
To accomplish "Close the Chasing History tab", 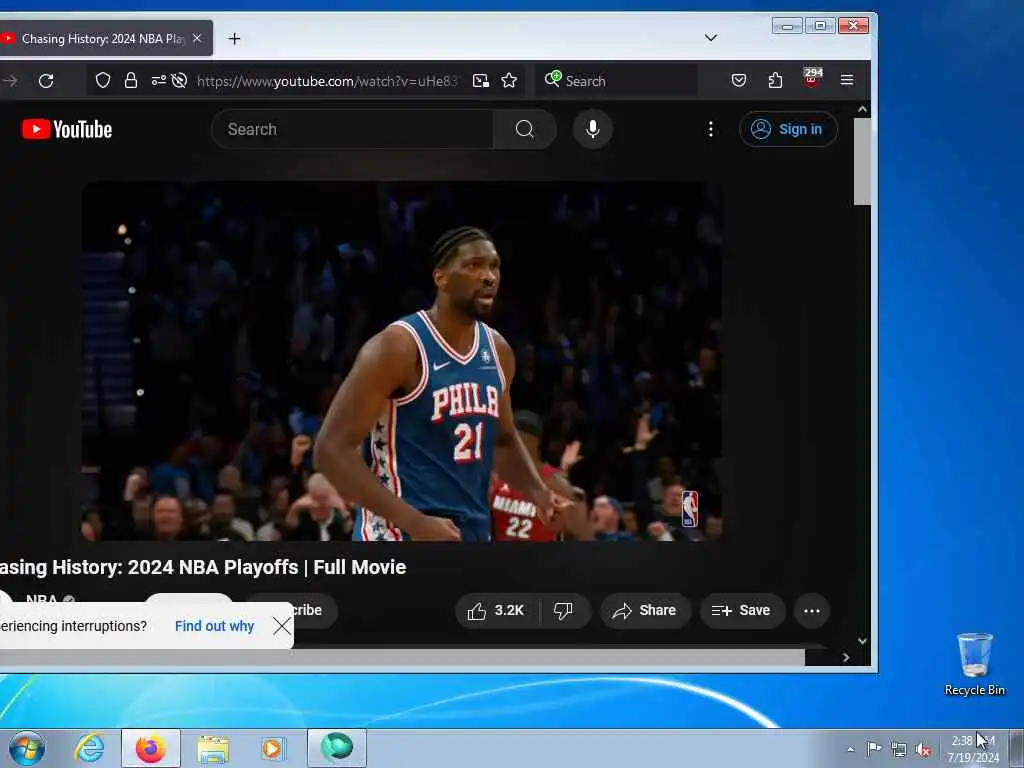I will click(x=197, y=39).
